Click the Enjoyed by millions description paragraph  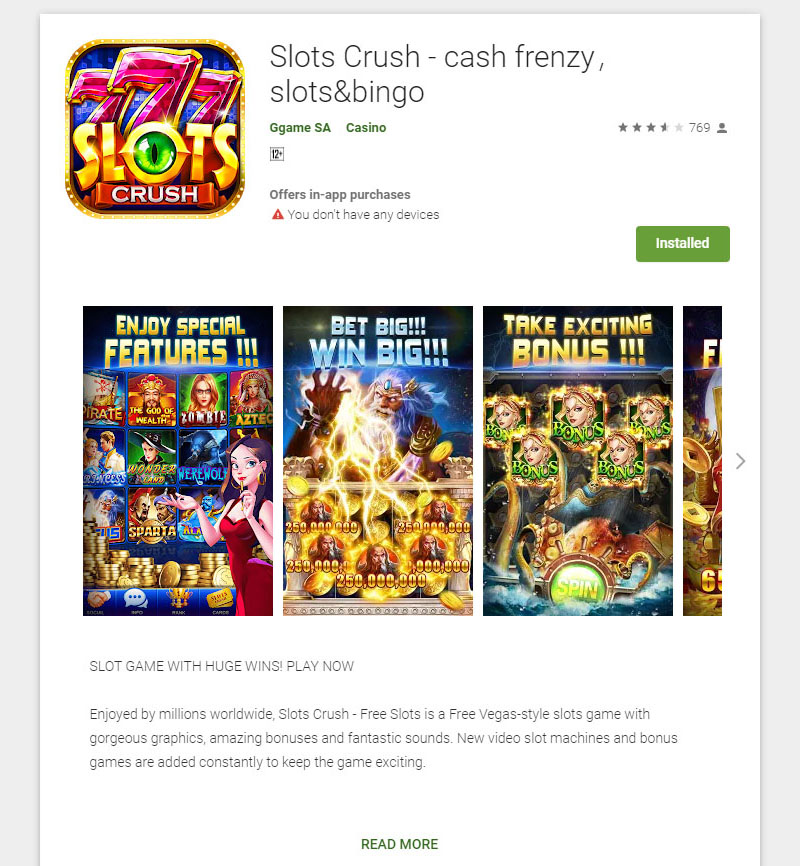(x=383, y=738)
